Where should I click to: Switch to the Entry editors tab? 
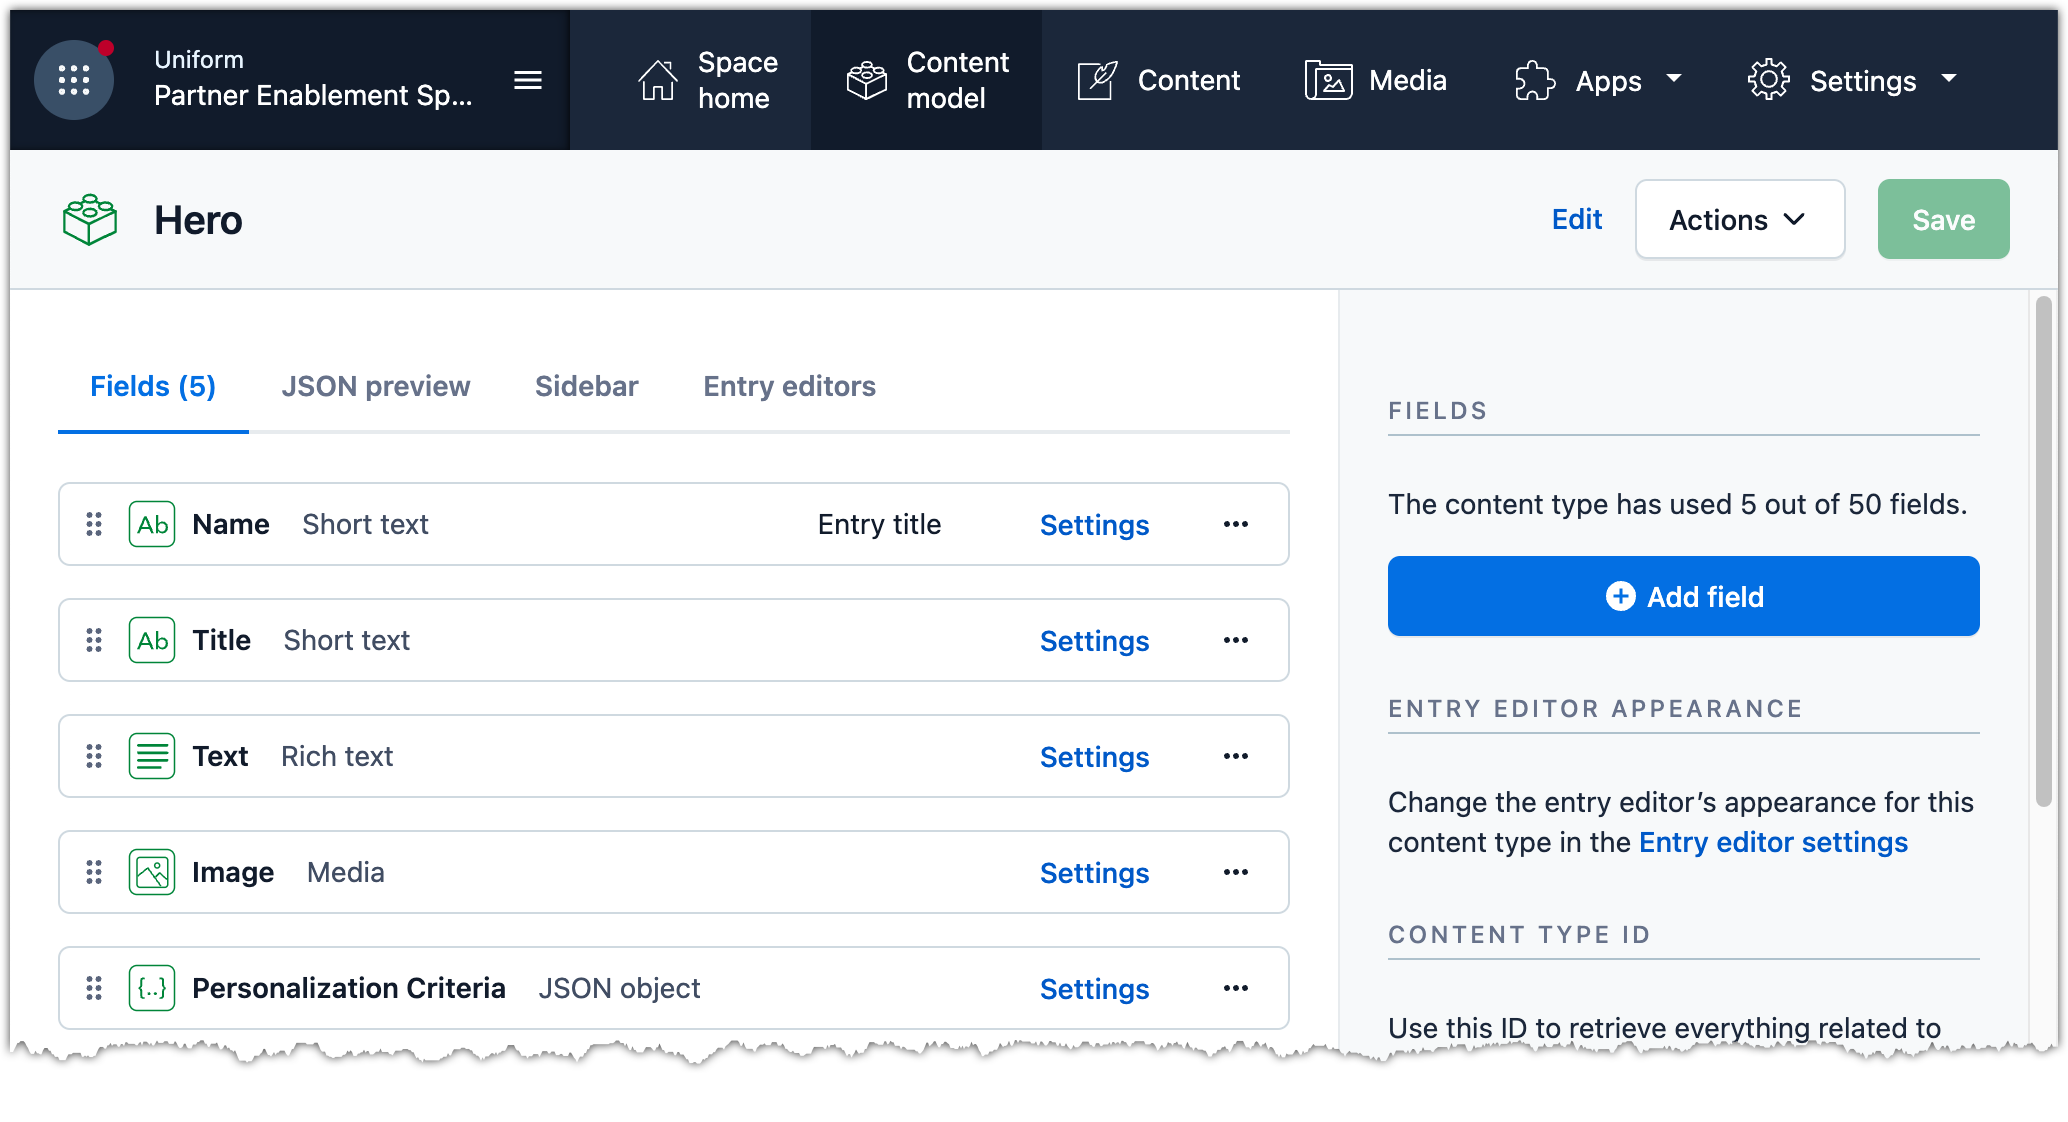click(789, 386)
